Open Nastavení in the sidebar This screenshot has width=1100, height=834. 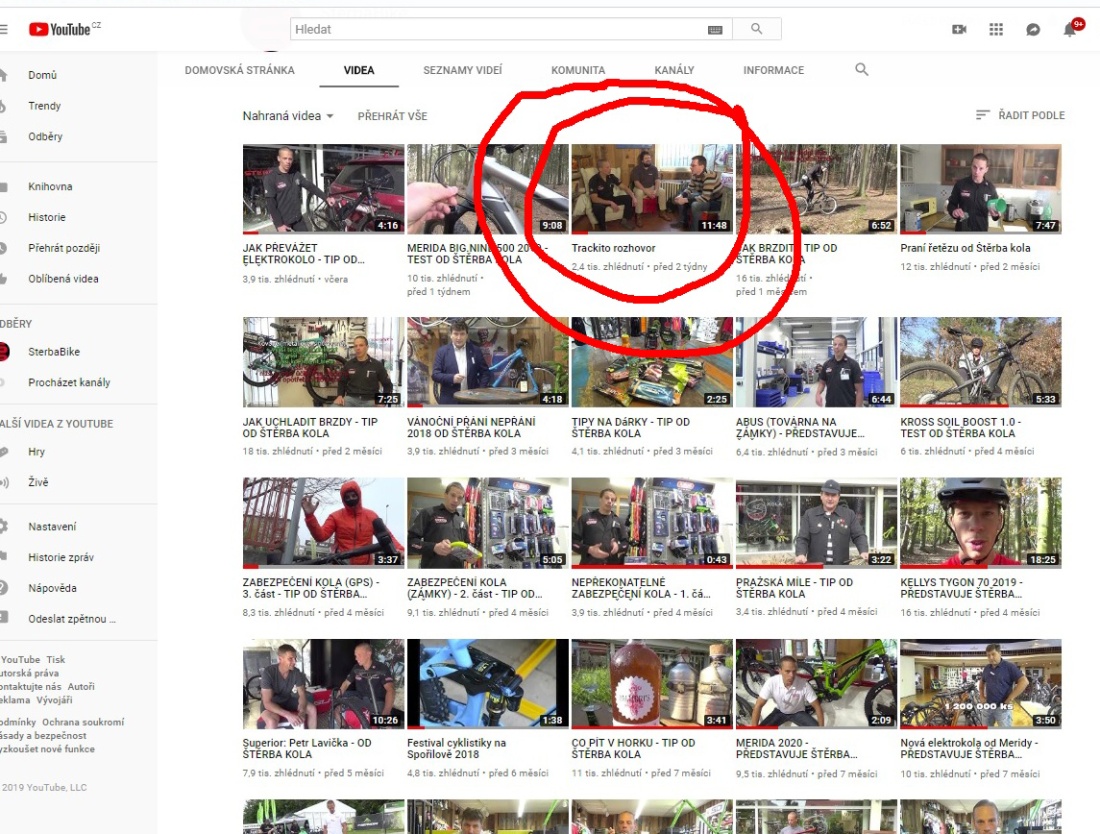[x=52, y=527]
